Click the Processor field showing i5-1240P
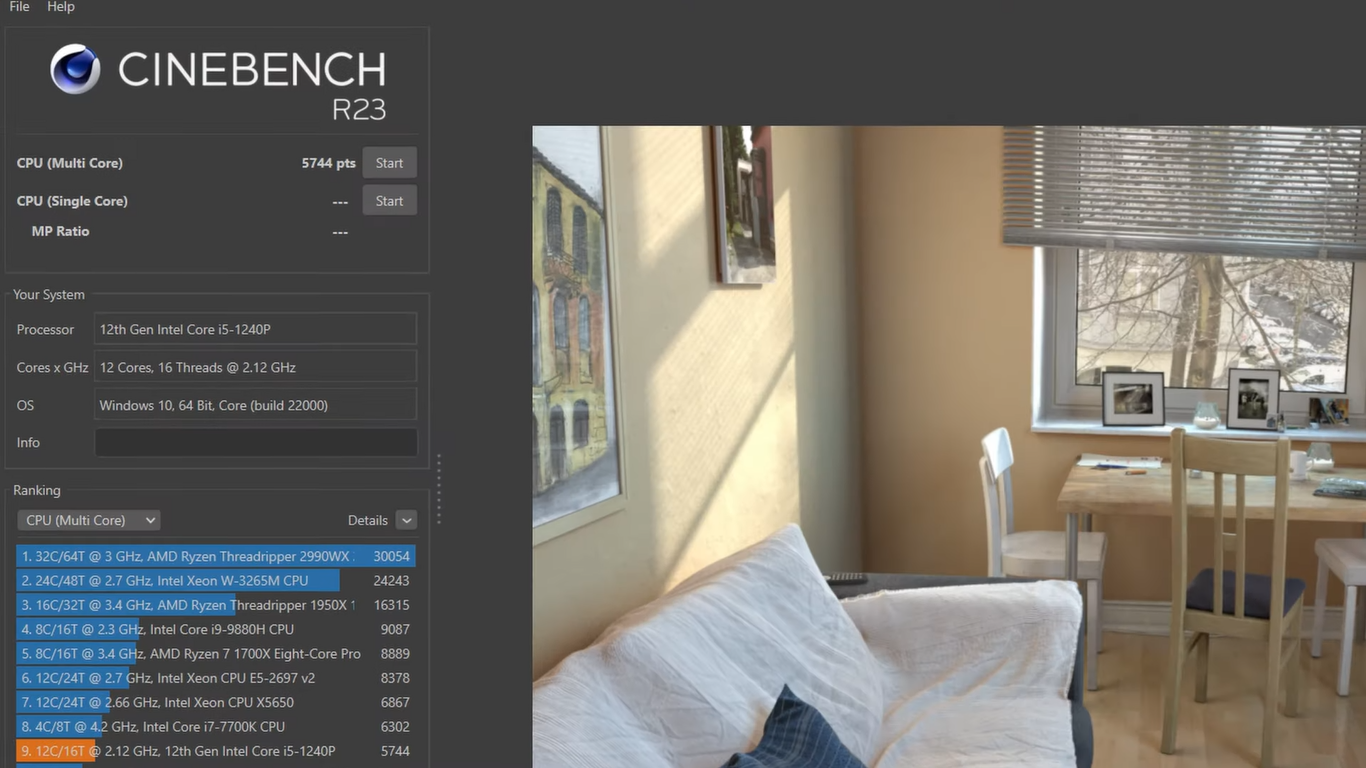The width and height of the screenshot is (1366, 768). coord(255,329)
